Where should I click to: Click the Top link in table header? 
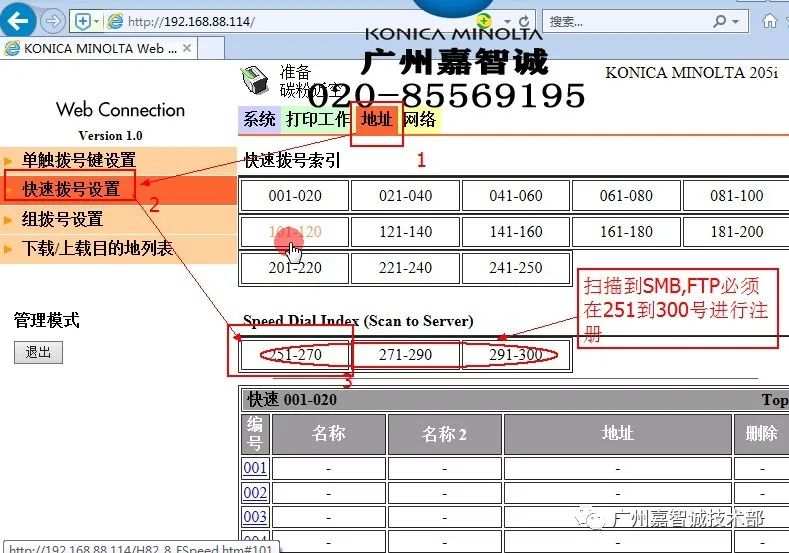click(x=775, y=400)
